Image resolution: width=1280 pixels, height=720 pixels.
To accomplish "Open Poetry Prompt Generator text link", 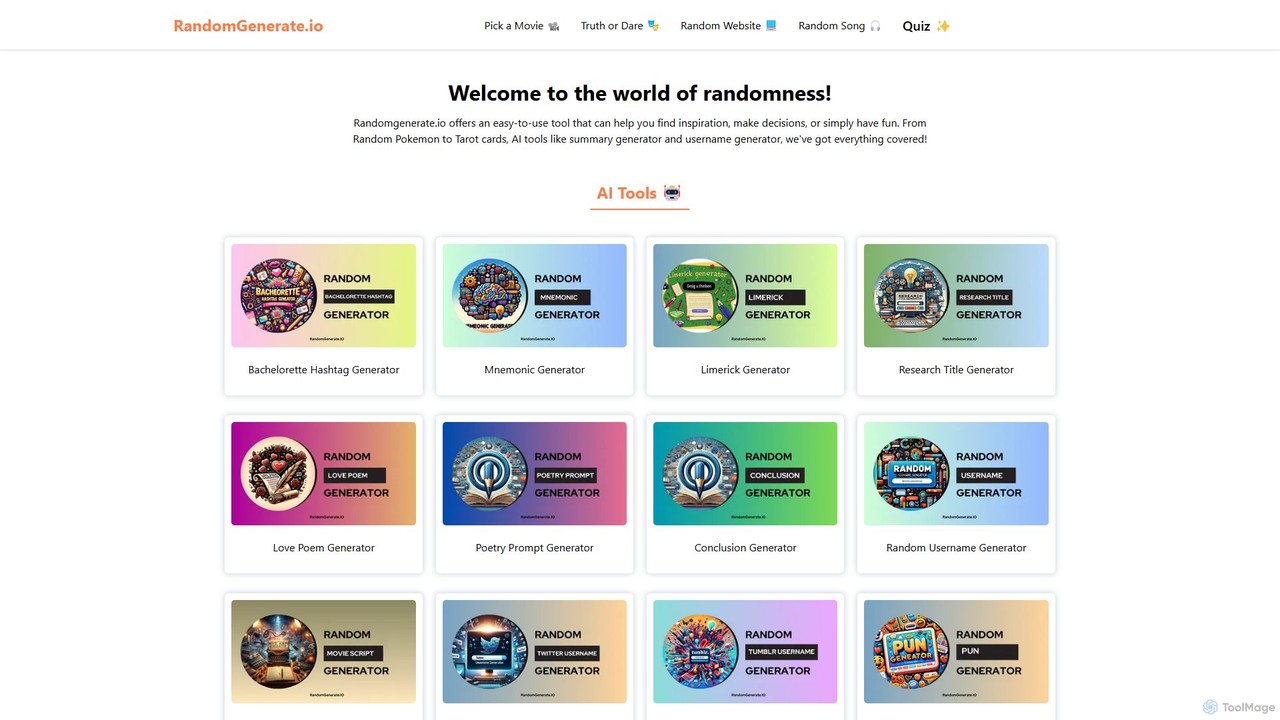I will [x=535, y=548].
